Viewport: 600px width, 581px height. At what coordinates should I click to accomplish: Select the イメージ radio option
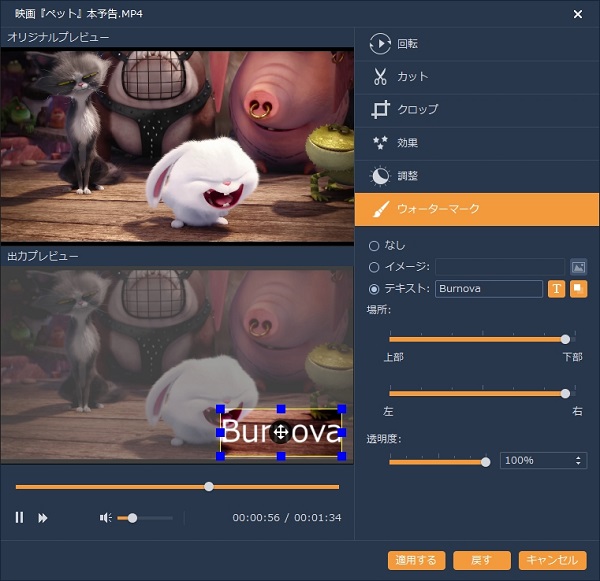[x=374, y=267]
